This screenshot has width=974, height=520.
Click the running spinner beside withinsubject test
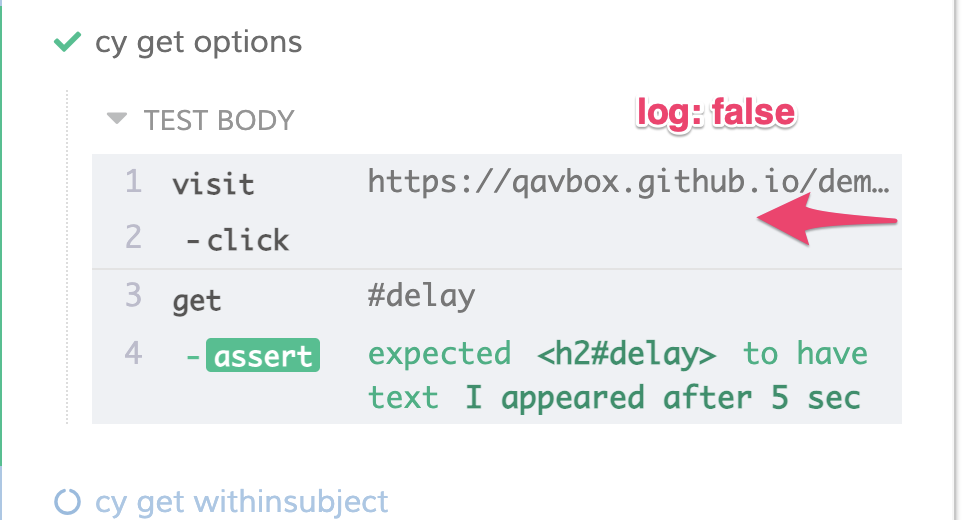[66, 501]
